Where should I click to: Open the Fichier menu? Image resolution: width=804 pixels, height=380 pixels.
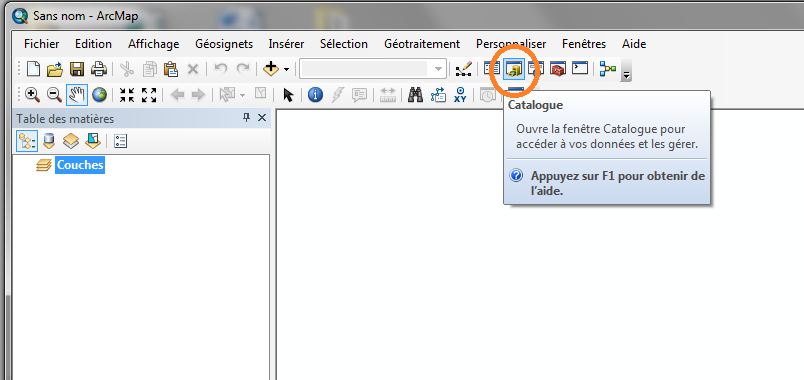pyautogui.click(x=42, y=44)
